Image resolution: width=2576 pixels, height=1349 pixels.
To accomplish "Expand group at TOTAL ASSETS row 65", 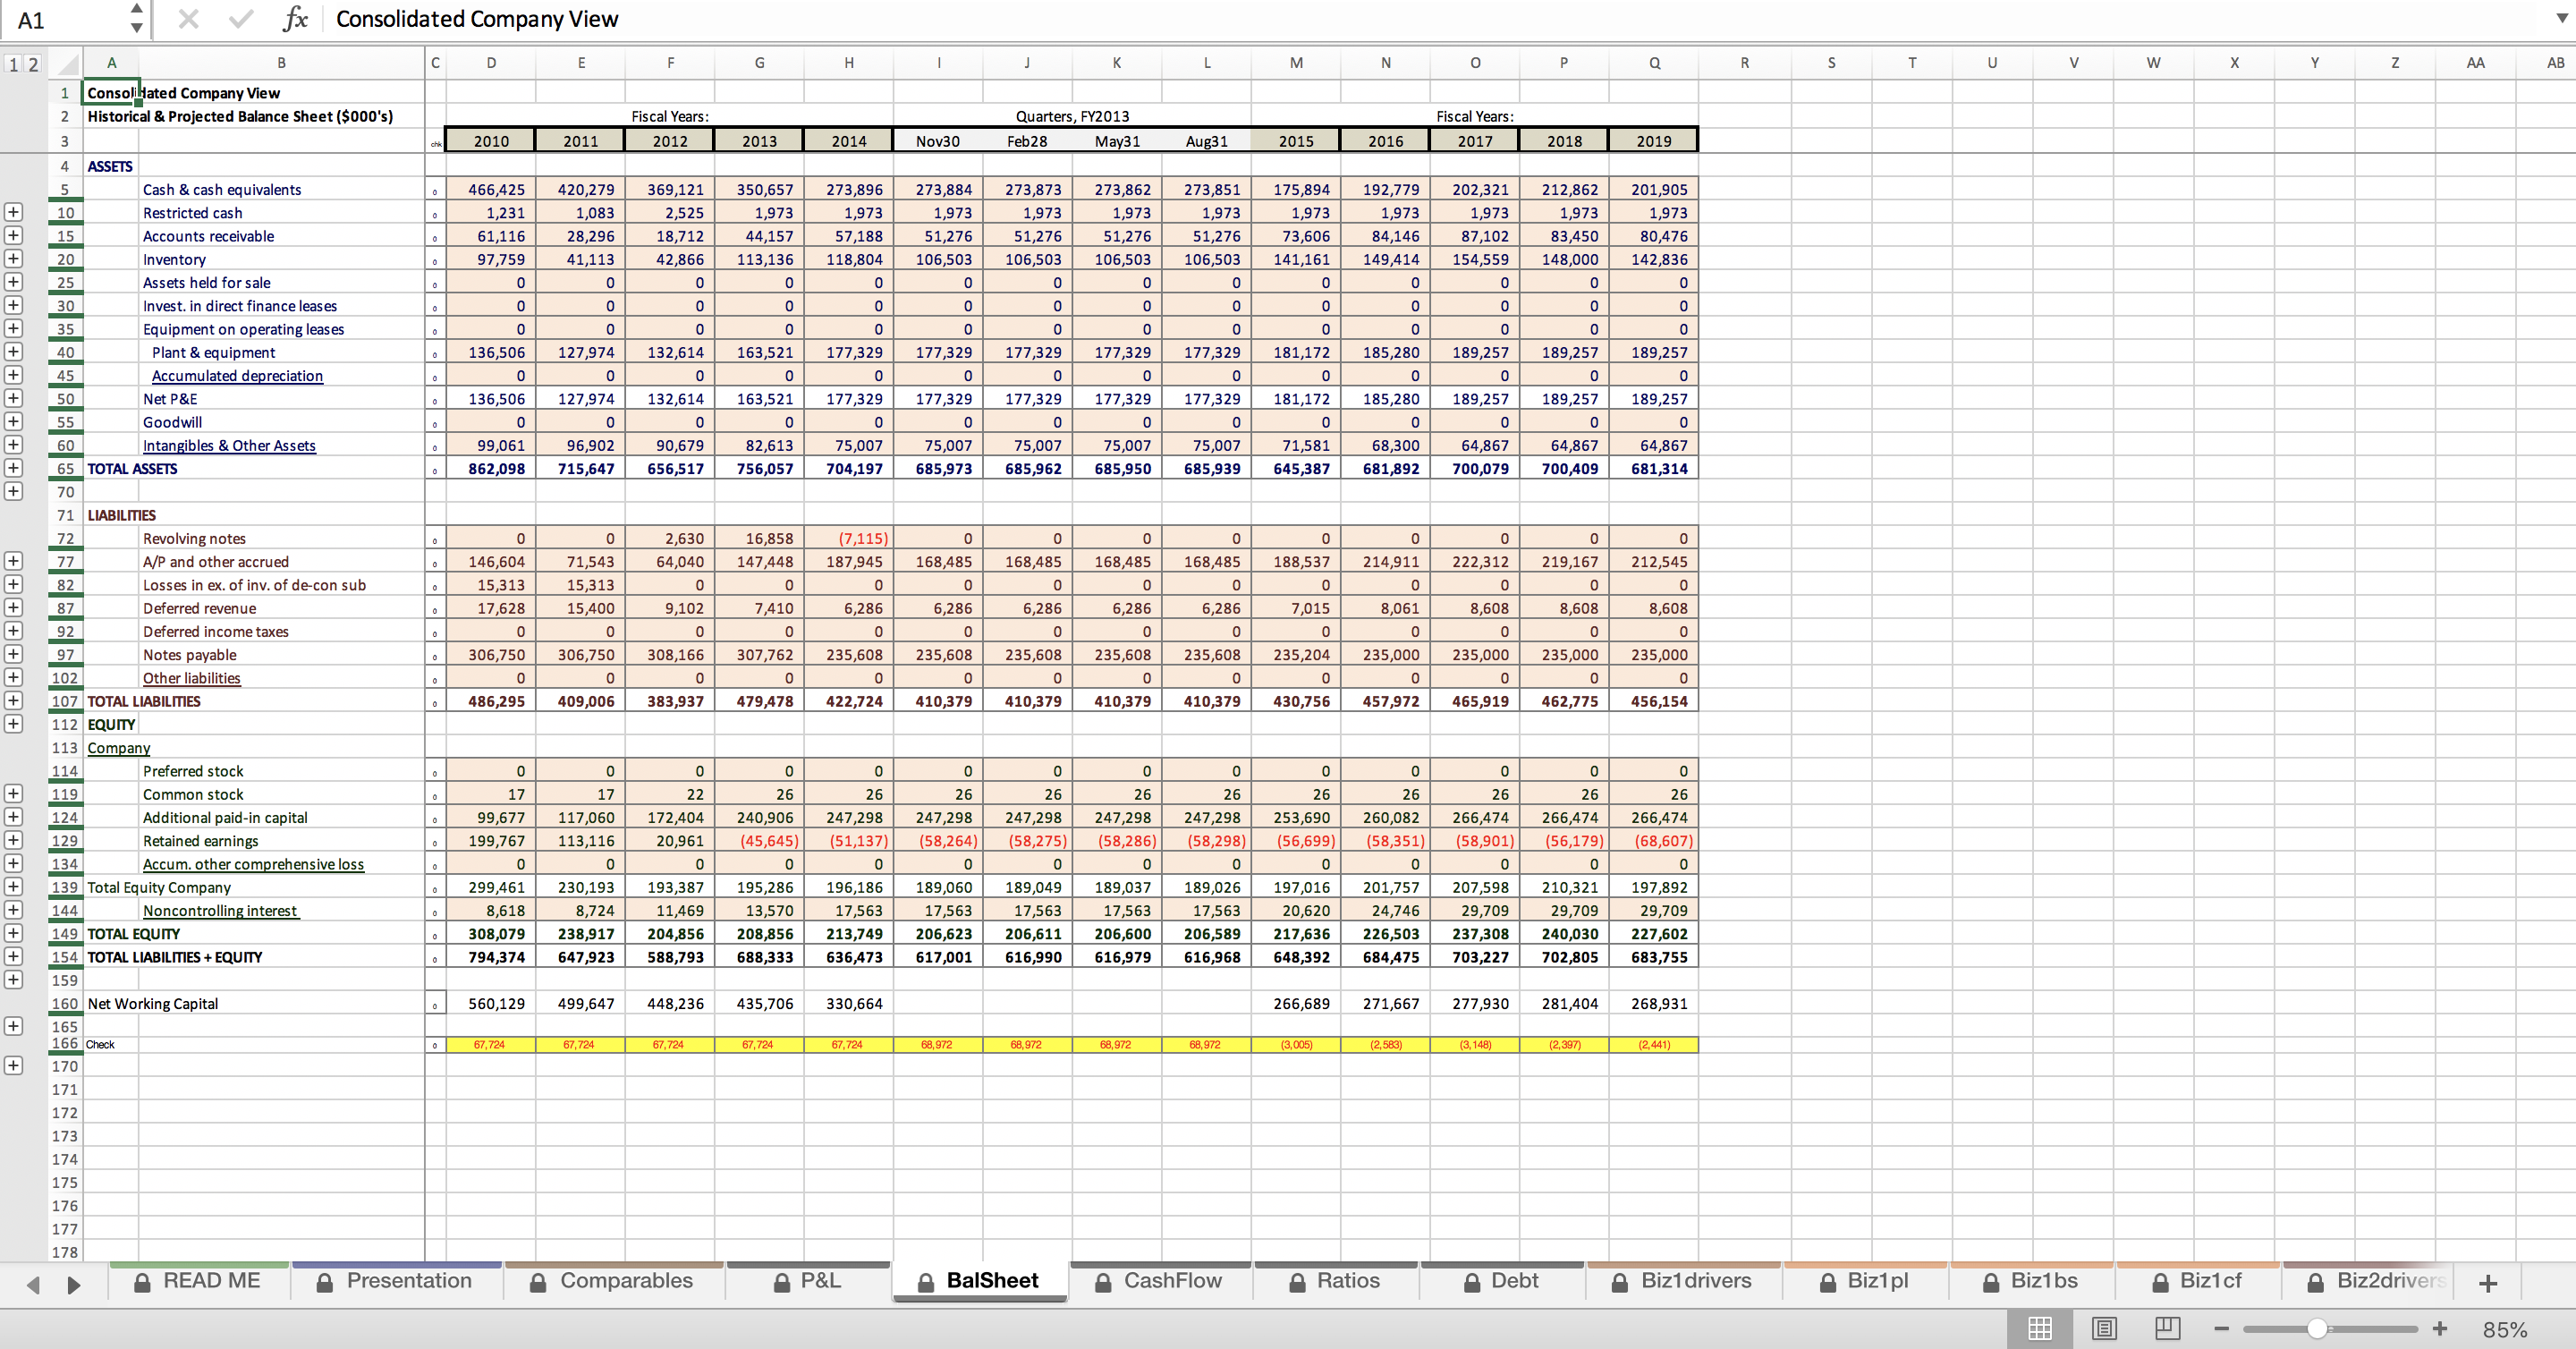I will tap(13, 467).
